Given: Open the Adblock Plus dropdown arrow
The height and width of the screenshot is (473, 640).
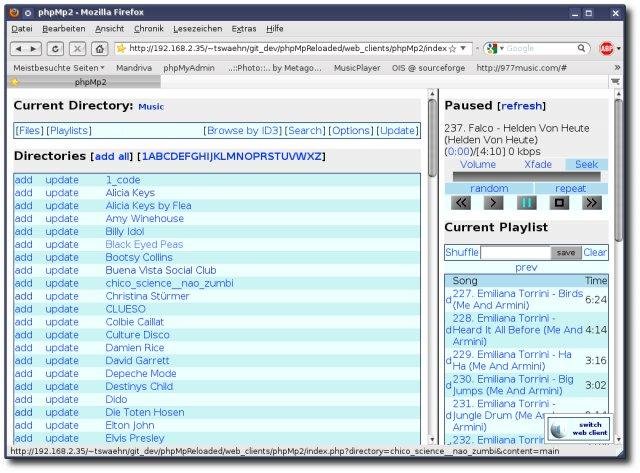Looking at the screenshot, I should (x=619, y=49).
